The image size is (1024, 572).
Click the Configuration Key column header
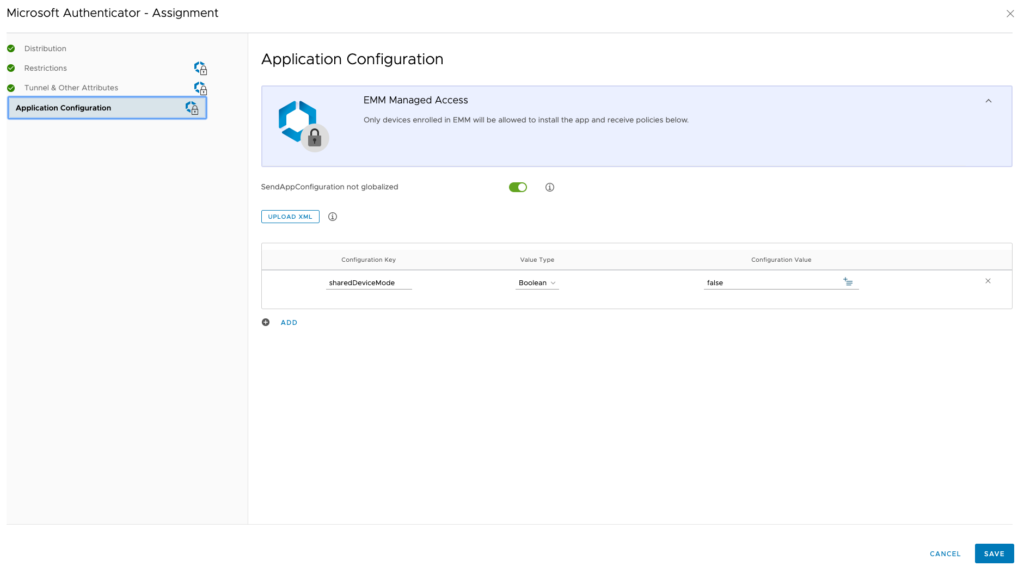click(x=368, y=260)
